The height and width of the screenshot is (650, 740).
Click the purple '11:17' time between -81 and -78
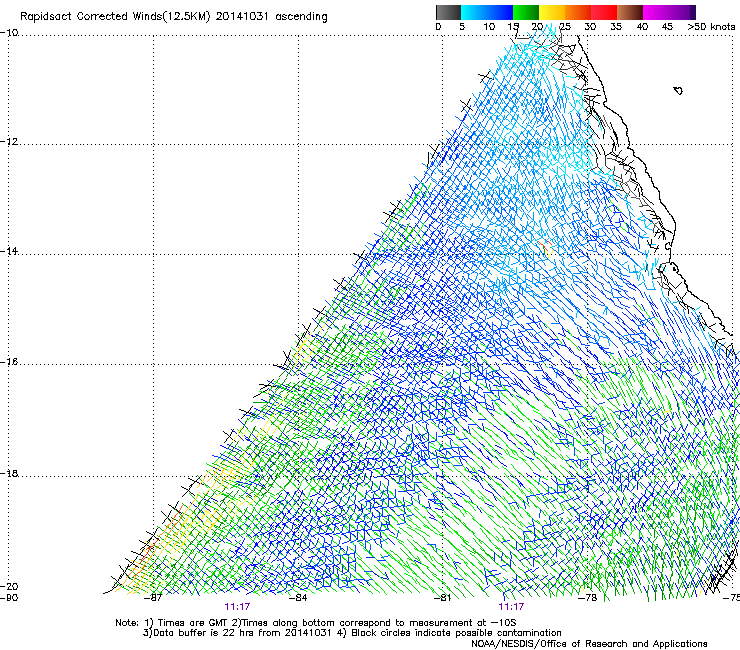(x=512, y=607)
